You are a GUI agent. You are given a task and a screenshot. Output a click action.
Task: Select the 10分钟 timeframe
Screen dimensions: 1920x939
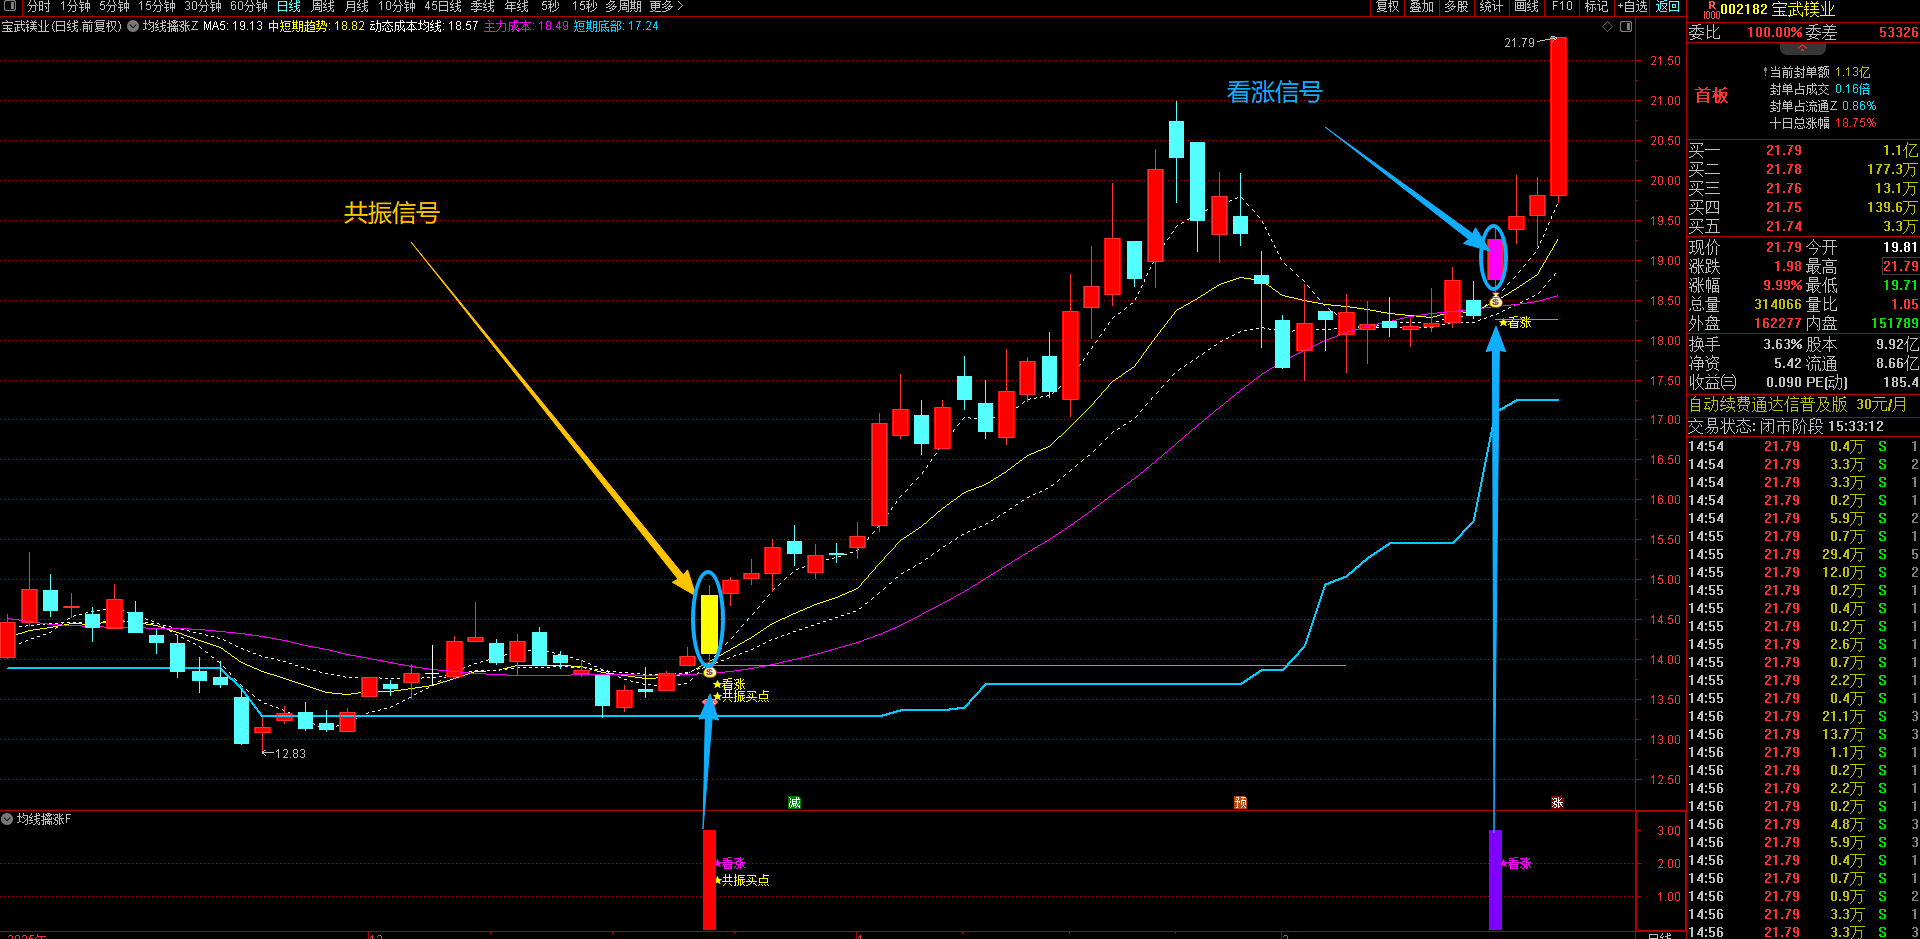(x=397, y=6)
